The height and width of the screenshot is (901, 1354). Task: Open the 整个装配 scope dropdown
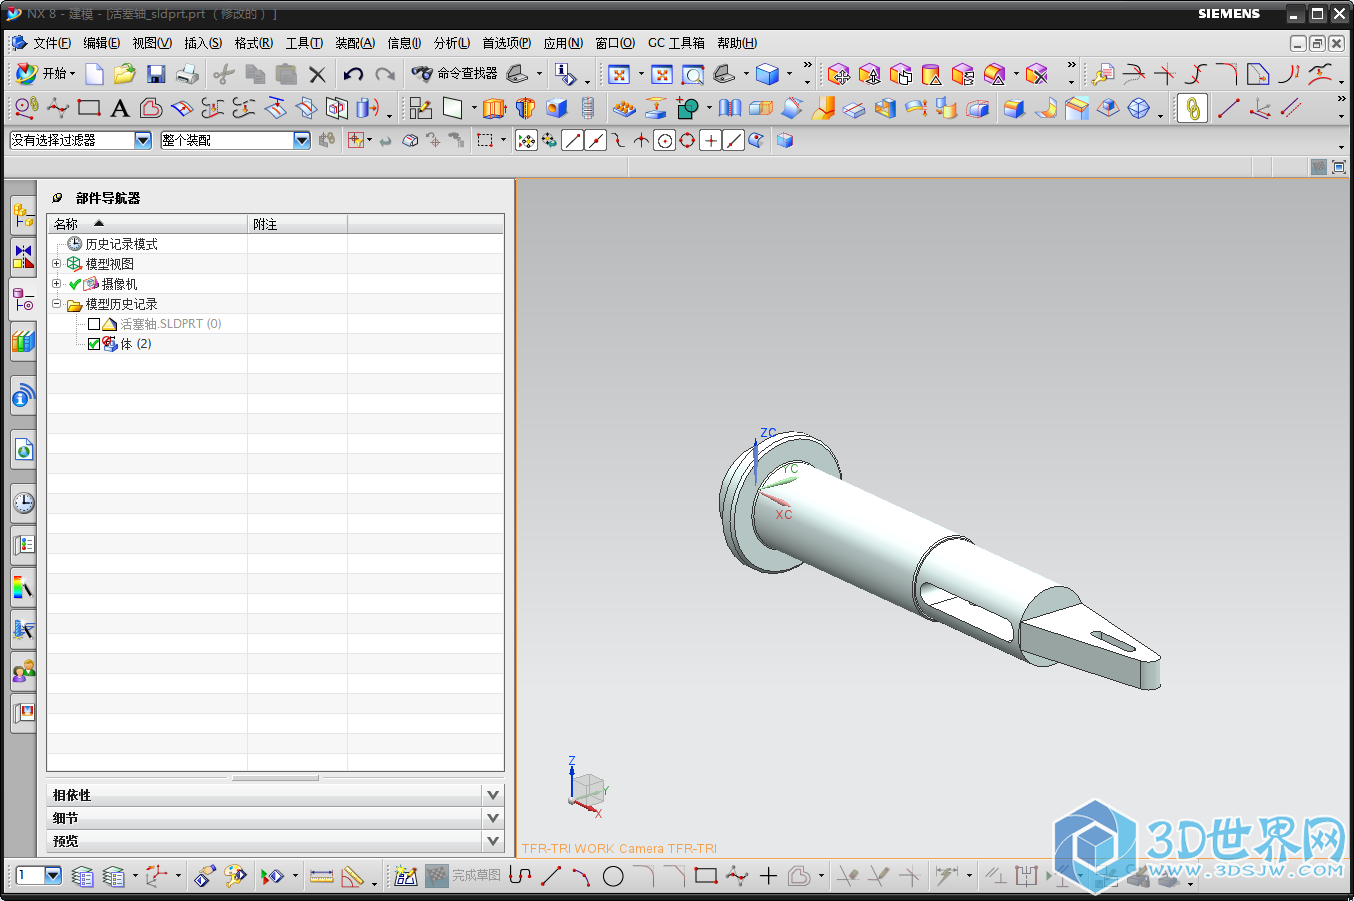(x=302, y=141)
